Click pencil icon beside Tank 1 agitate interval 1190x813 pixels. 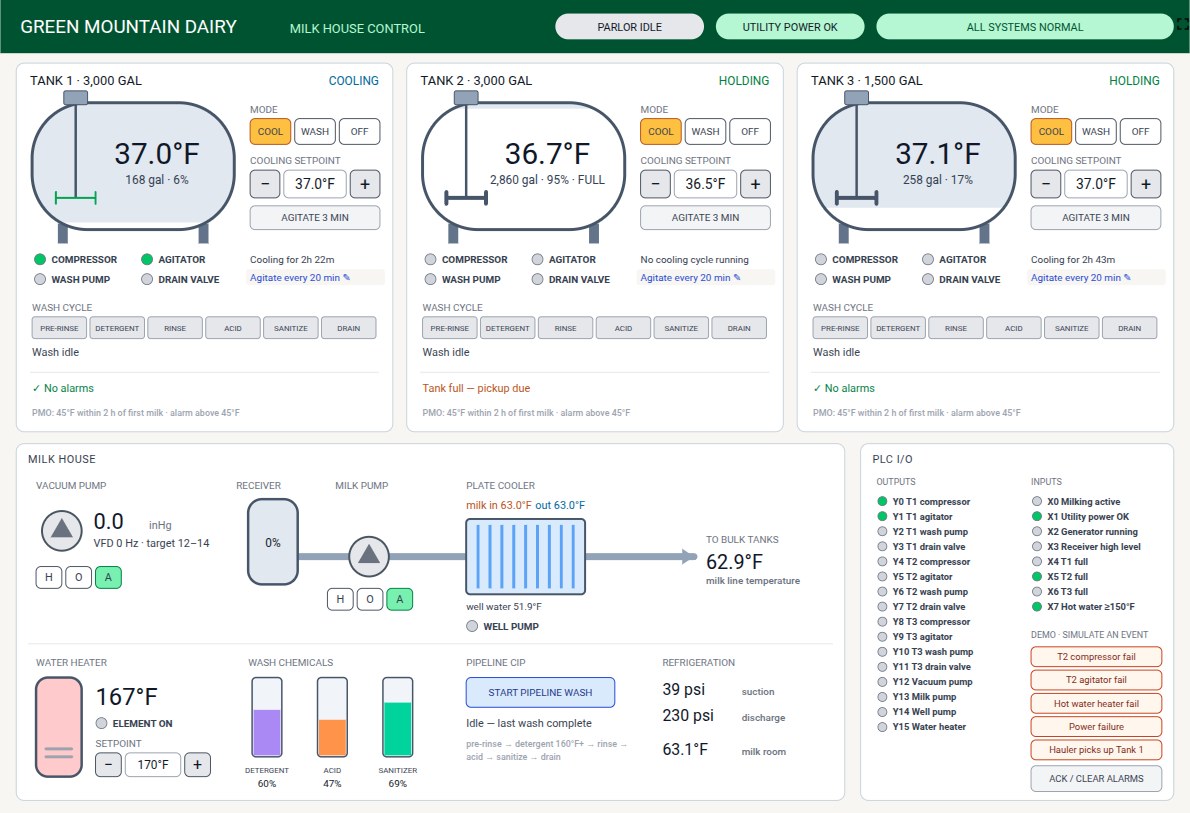pyautogui.click(x=347, y=278)
